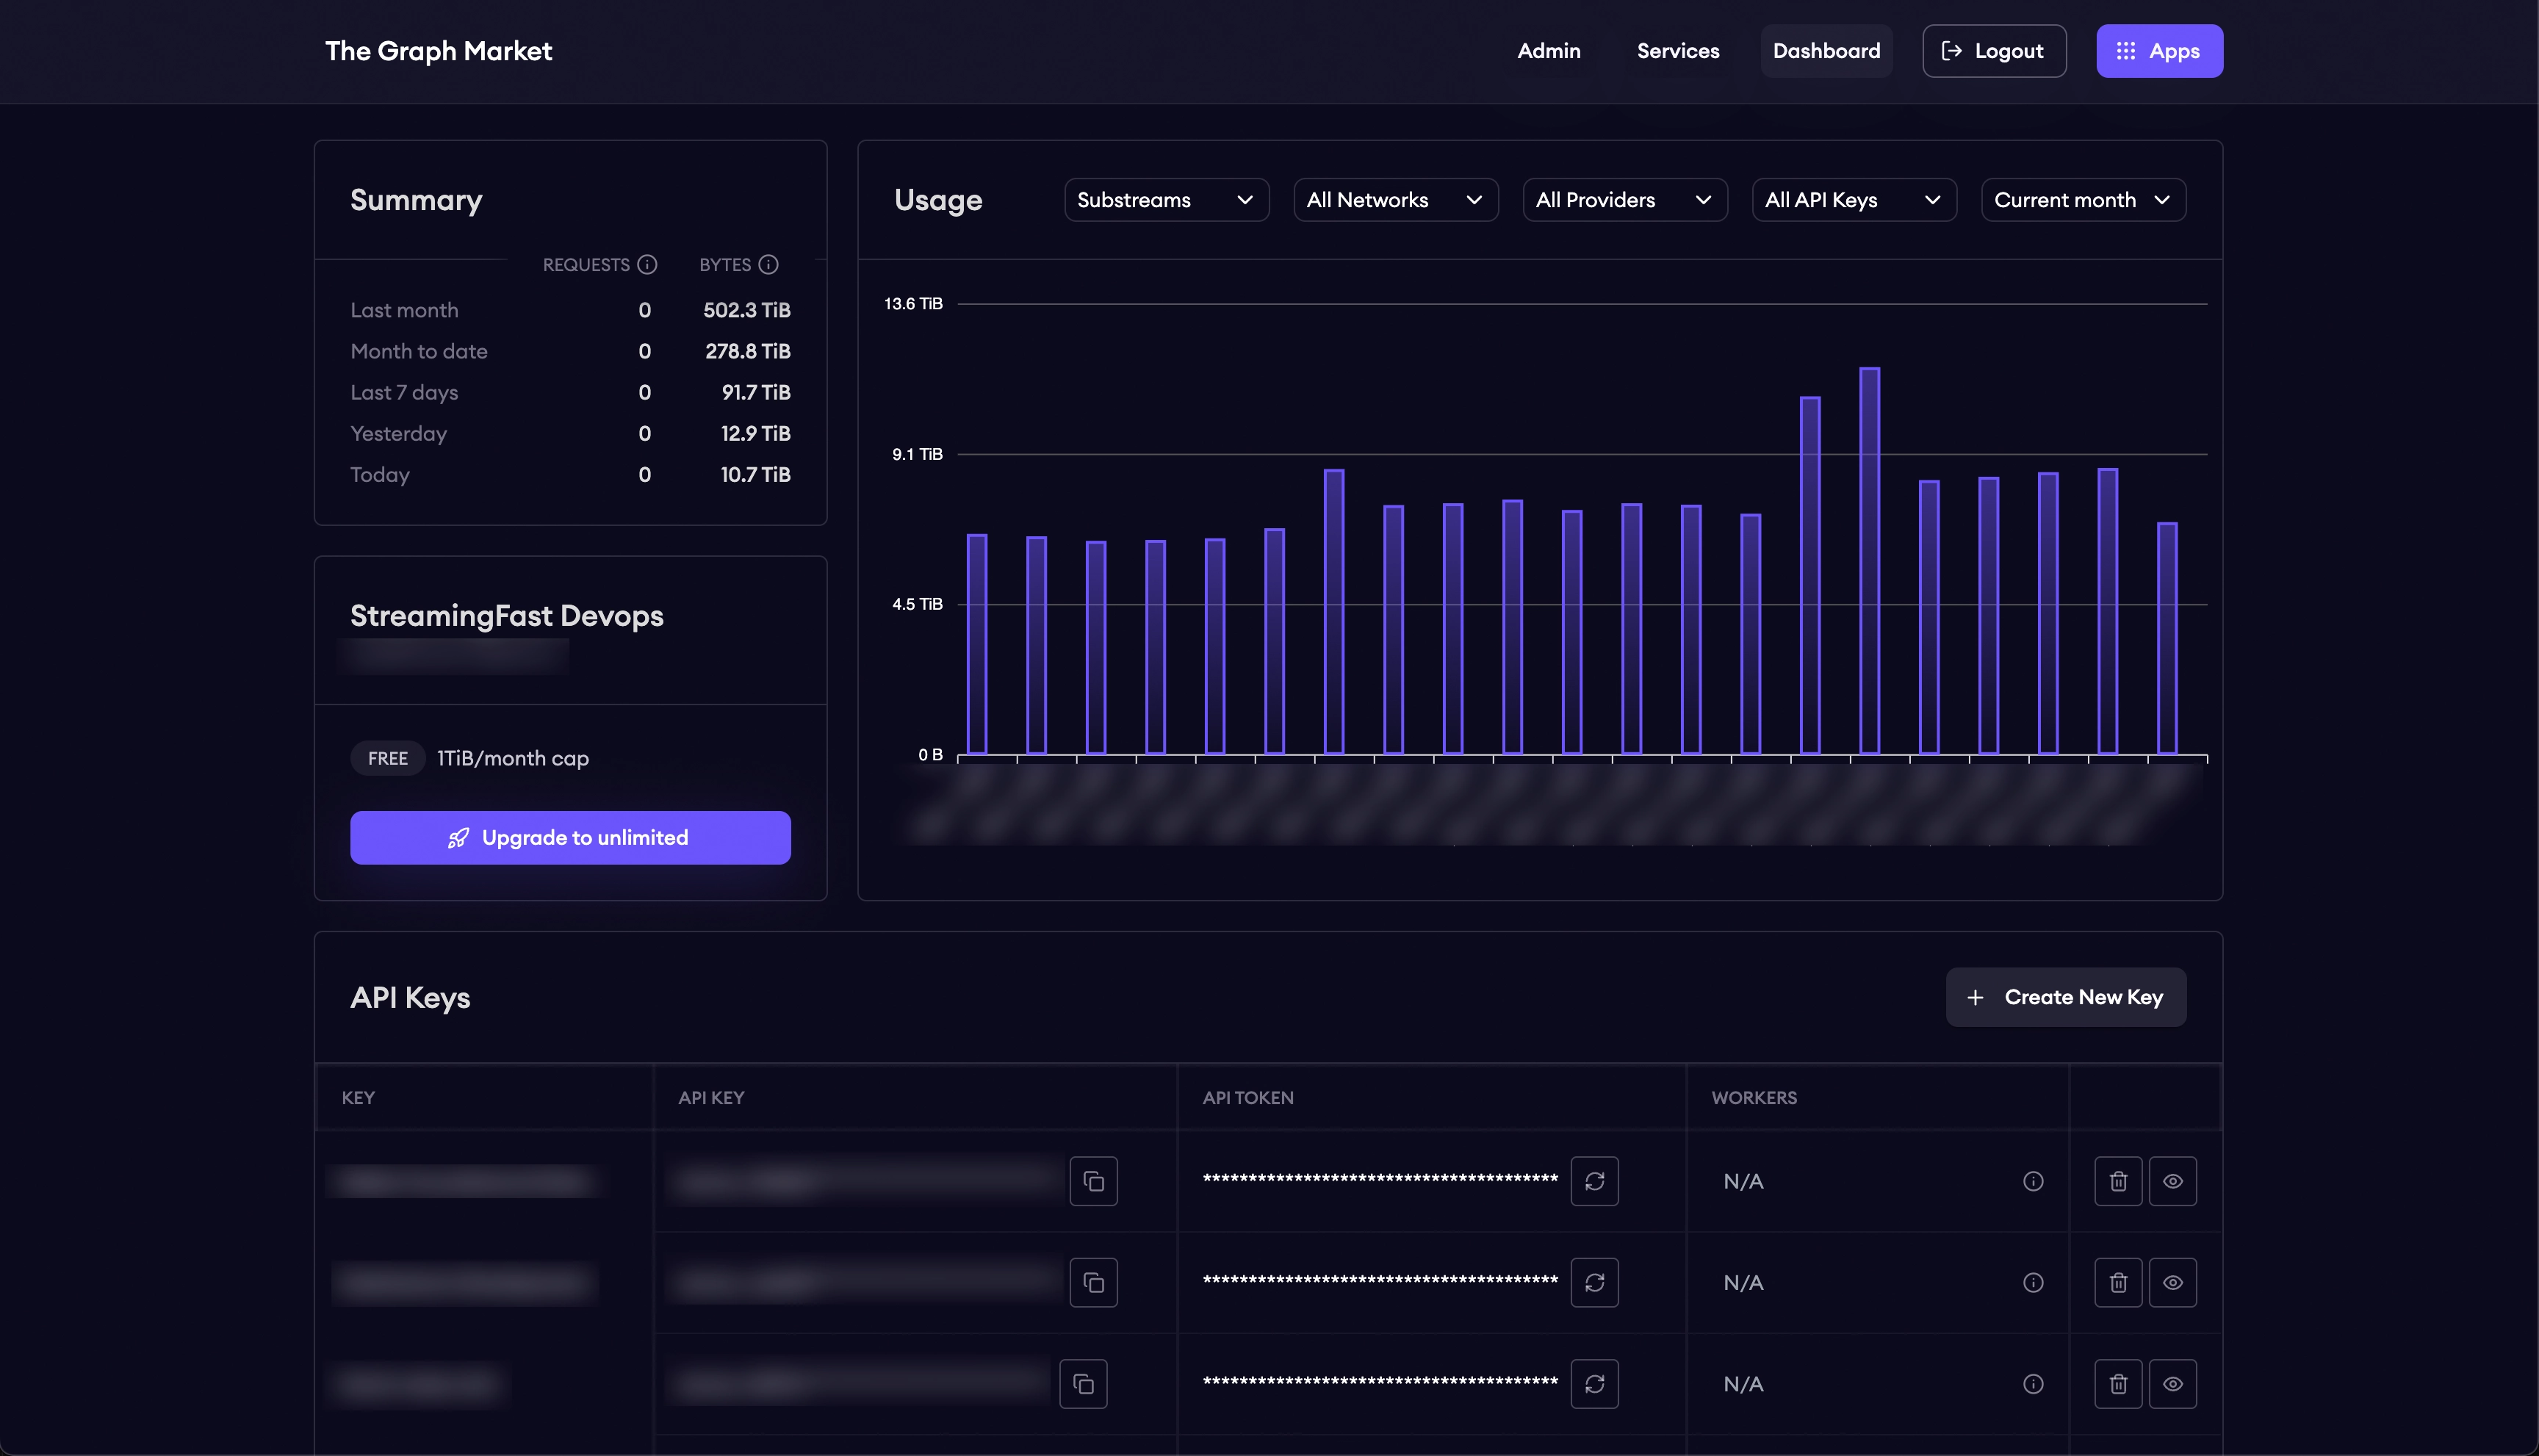The width and height of the screenshot is (2539, 1456).
Task: Click the '502.3 TiB' last month value
Action: tap(746, 311)
